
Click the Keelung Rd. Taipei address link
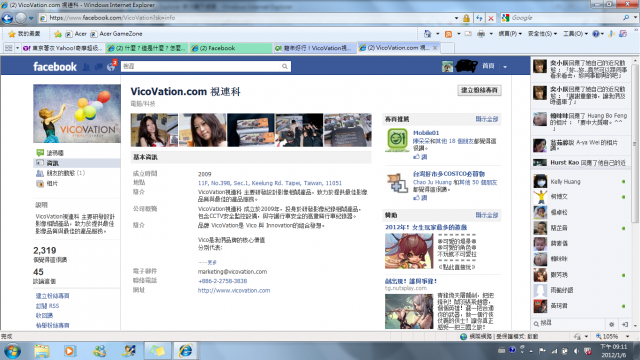[270, 183]
